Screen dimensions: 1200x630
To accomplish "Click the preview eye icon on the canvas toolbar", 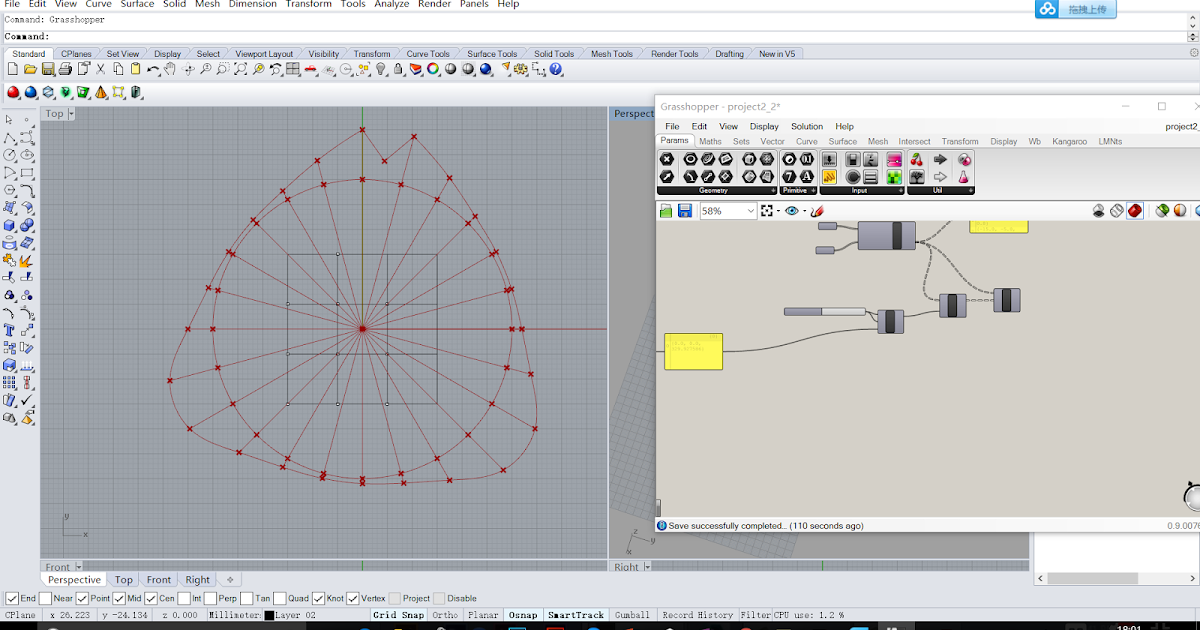I will click(792, 211).
